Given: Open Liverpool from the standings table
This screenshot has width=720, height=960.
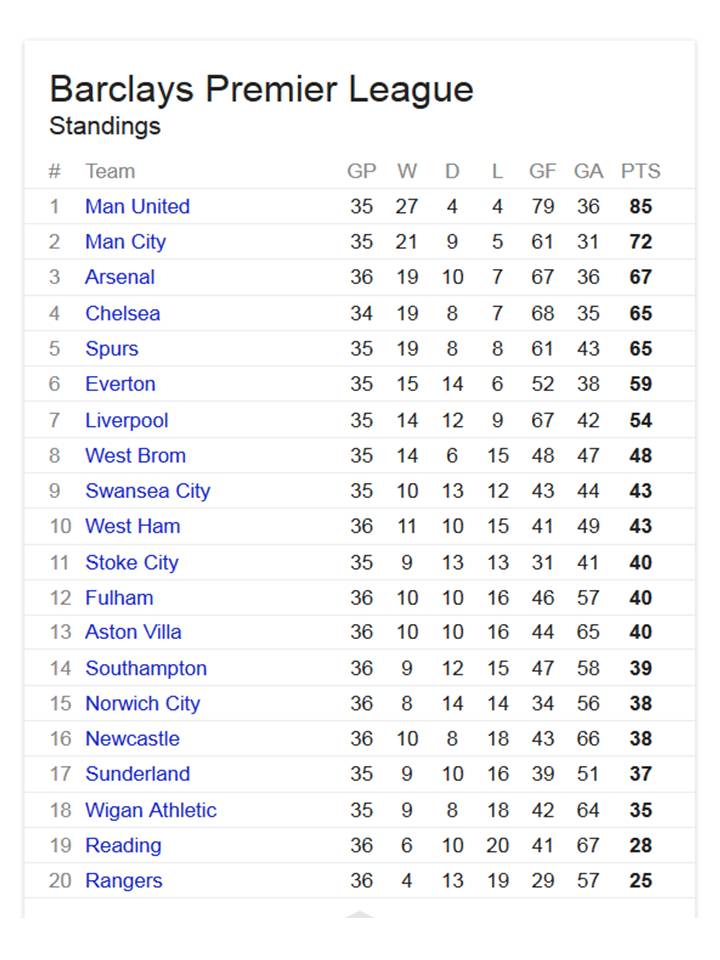Looking at the screenshot, I should pos(127,420).
